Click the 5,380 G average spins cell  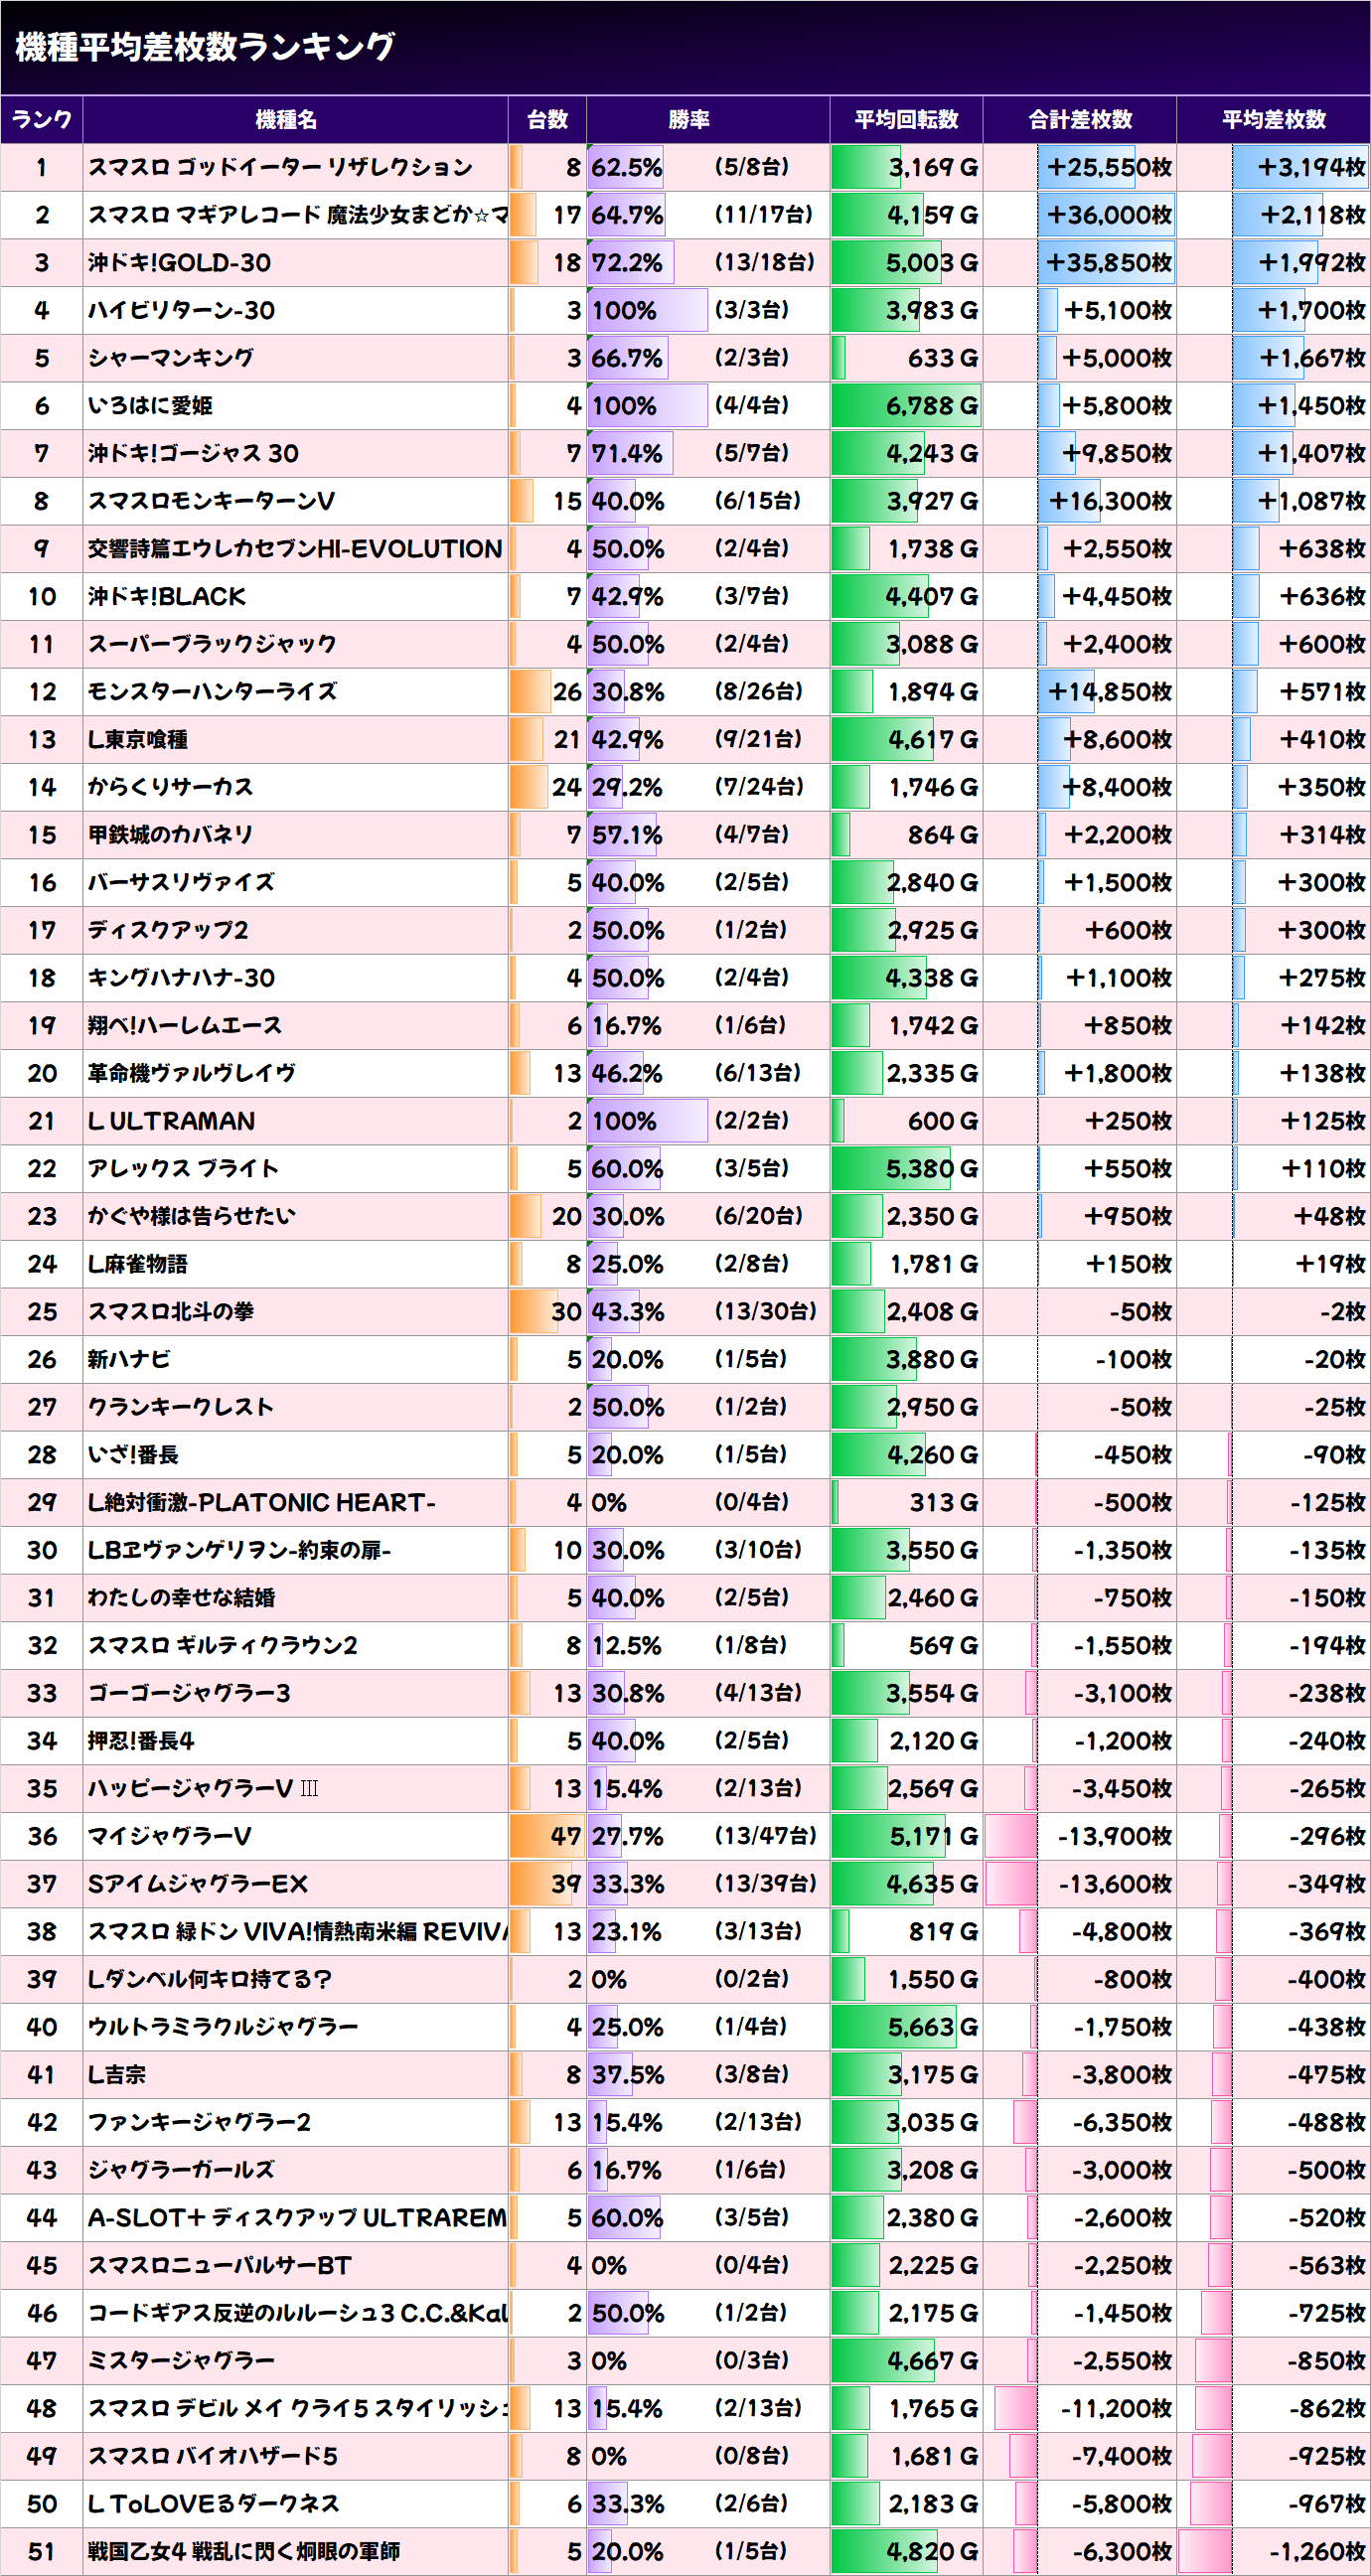point(906,1169)
